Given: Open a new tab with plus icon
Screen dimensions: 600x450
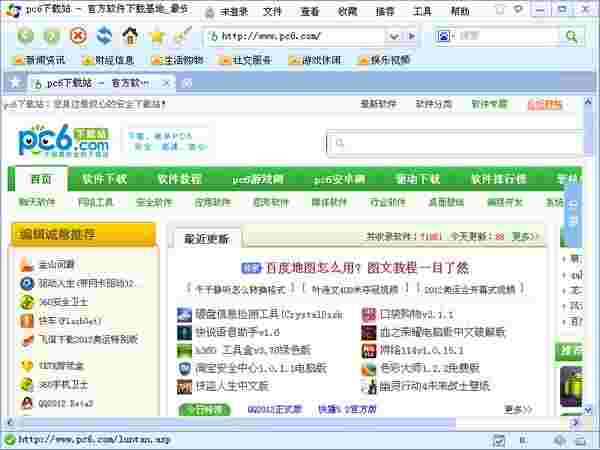Looking at the screenshot, I should [x=187, y=83].
